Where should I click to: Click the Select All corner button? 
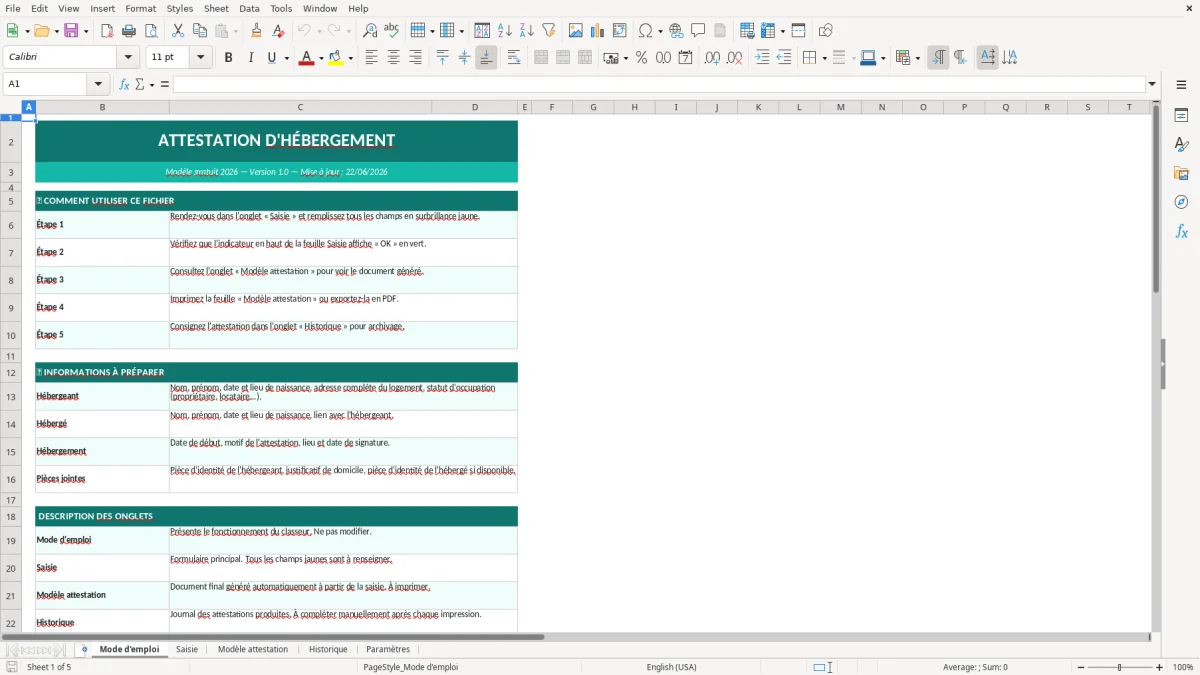click(x=10, y=107)
